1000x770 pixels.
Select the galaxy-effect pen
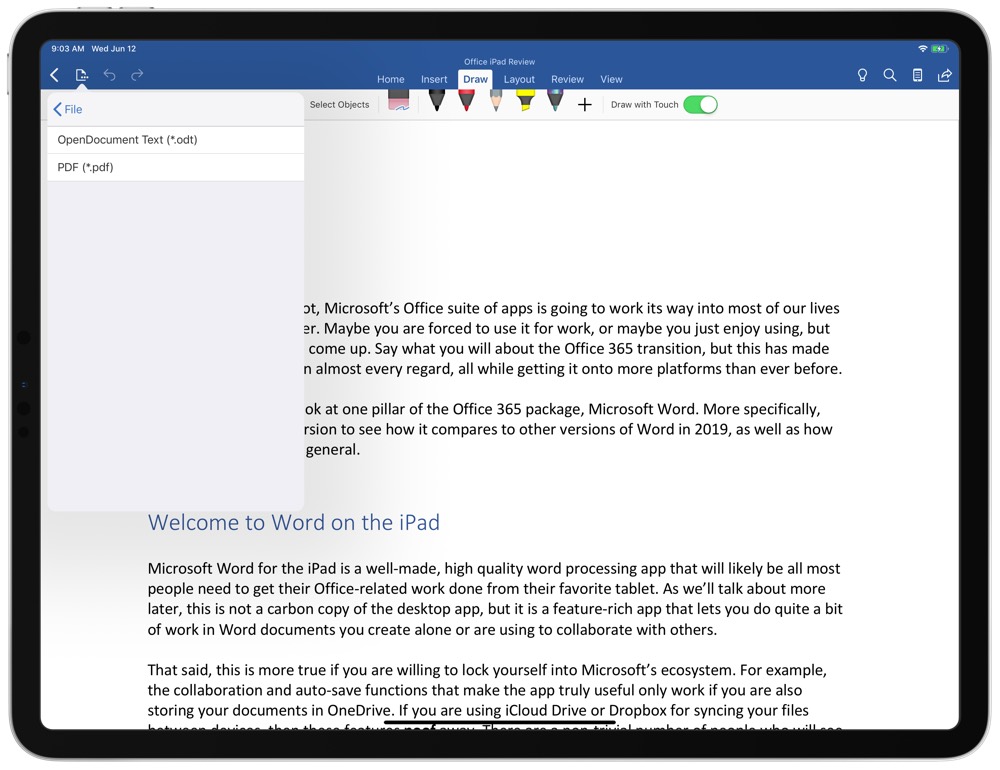pos(555,102)
